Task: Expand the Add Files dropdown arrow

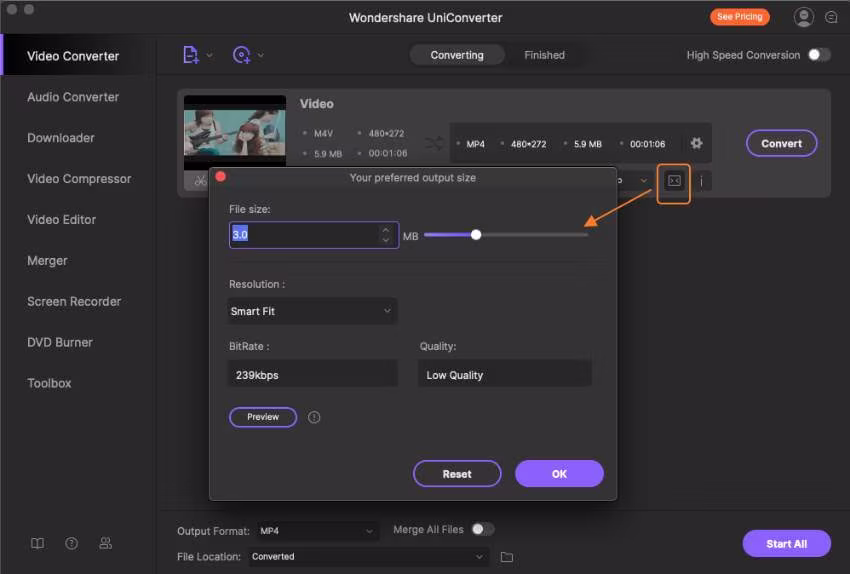Action: pos(210,55)
